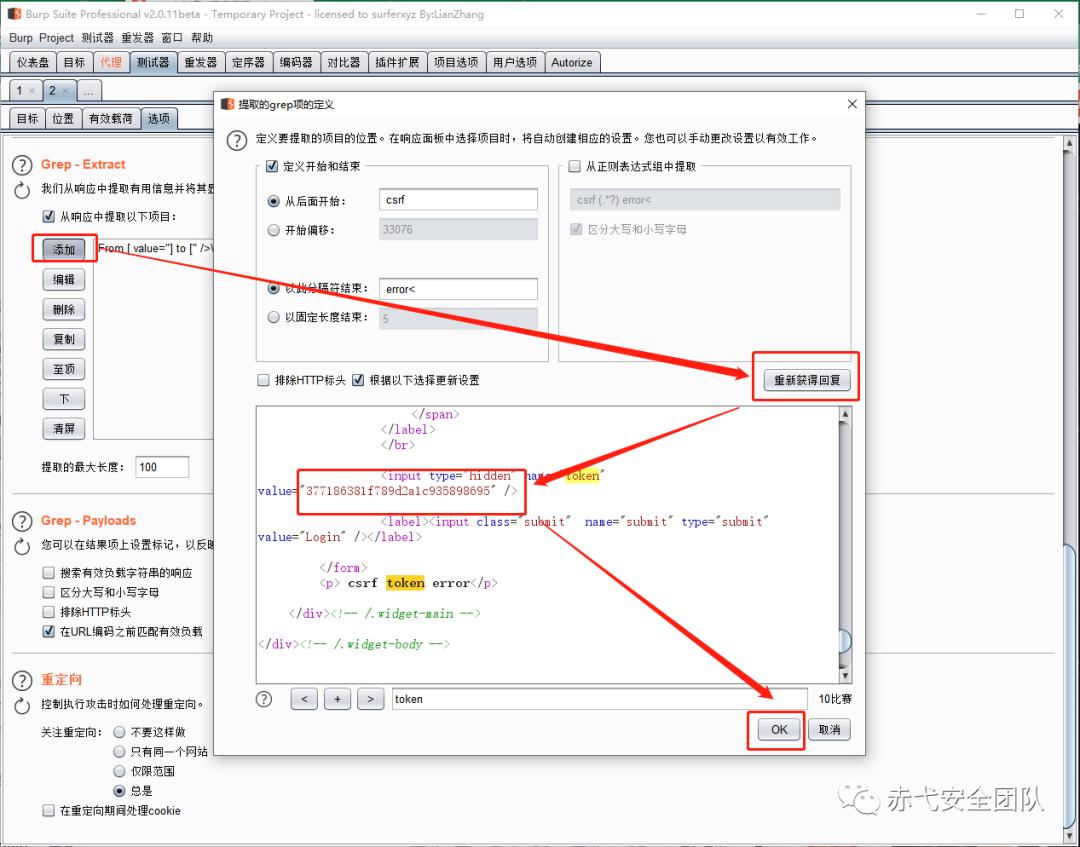Toggle 定义开始和结束 checkbox
The width and height of the screenshot is (1080, 847).
tap(272, 166)
